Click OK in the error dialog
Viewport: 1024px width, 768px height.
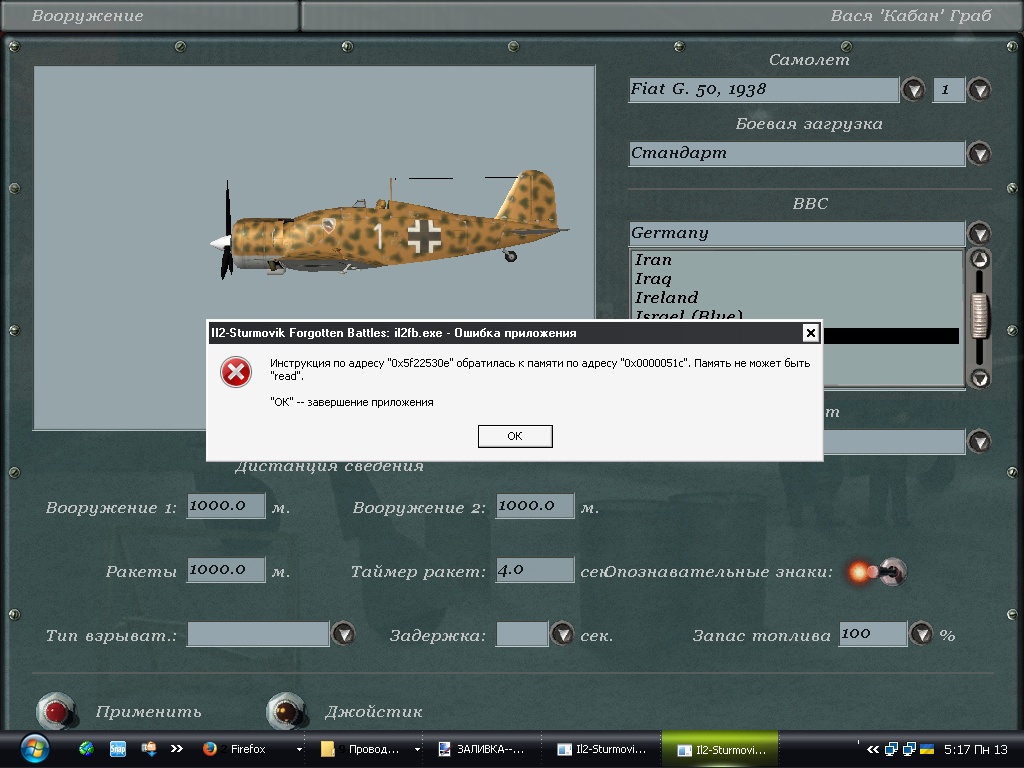click(515, 436)
